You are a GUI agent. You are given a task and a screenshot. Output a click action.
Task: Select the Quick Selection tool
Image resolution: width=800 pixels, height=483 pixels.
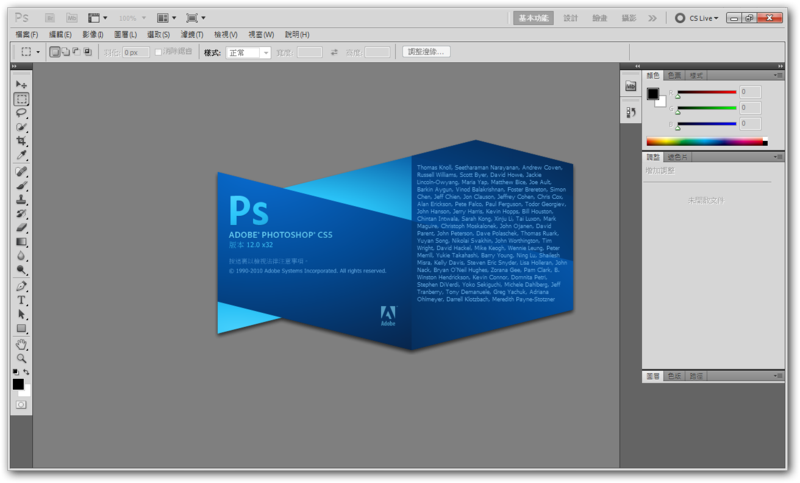point(21,127)
